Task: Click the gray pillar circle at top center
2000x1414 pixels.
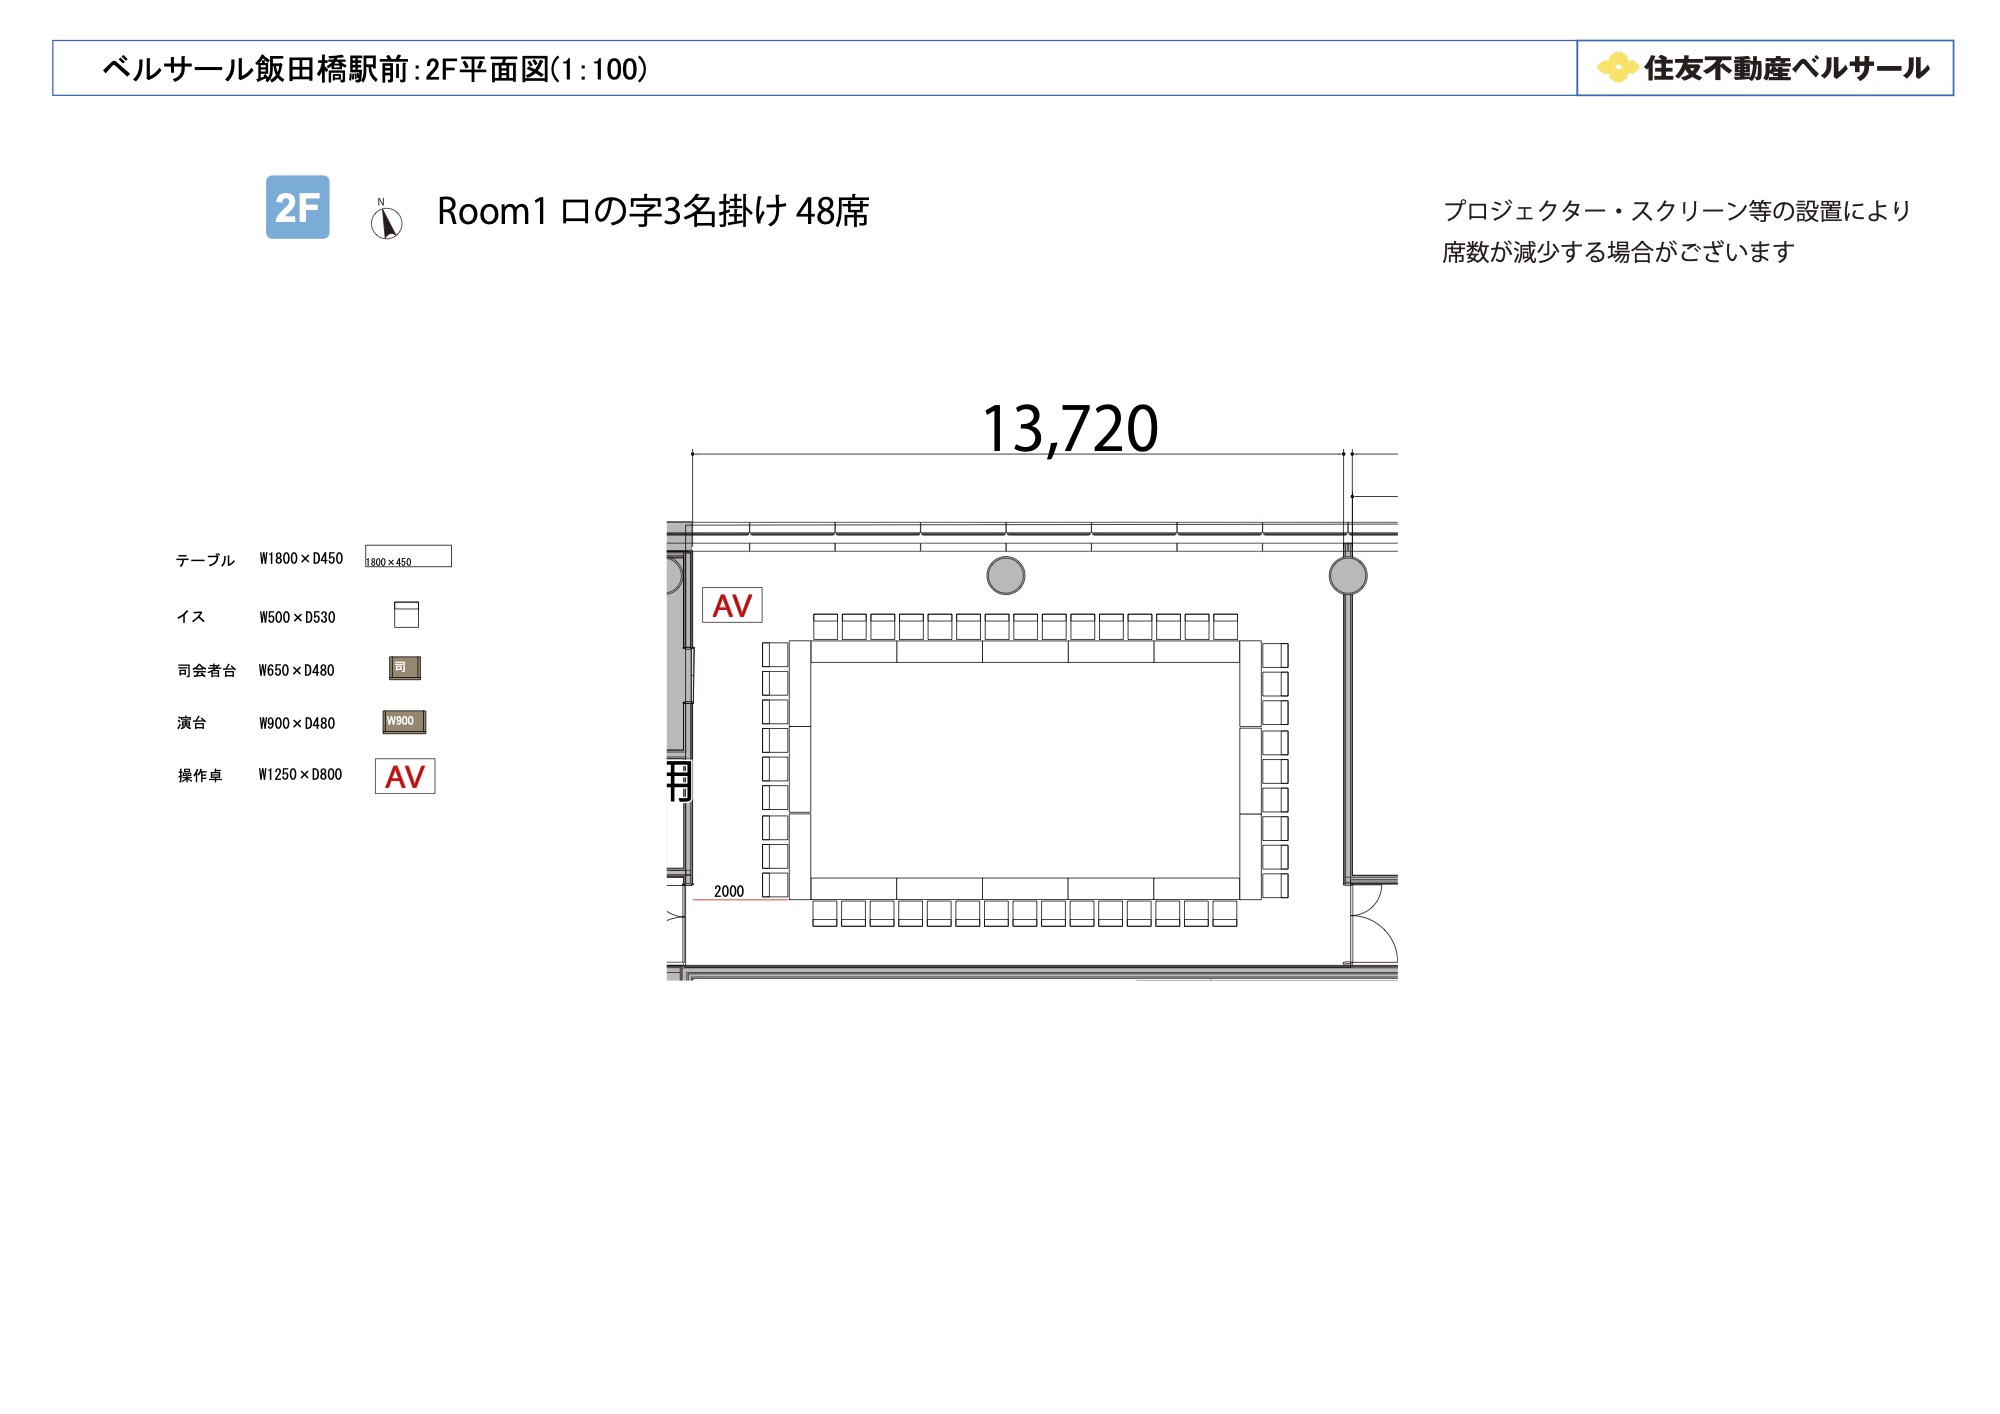Action: click(1006, 576)
